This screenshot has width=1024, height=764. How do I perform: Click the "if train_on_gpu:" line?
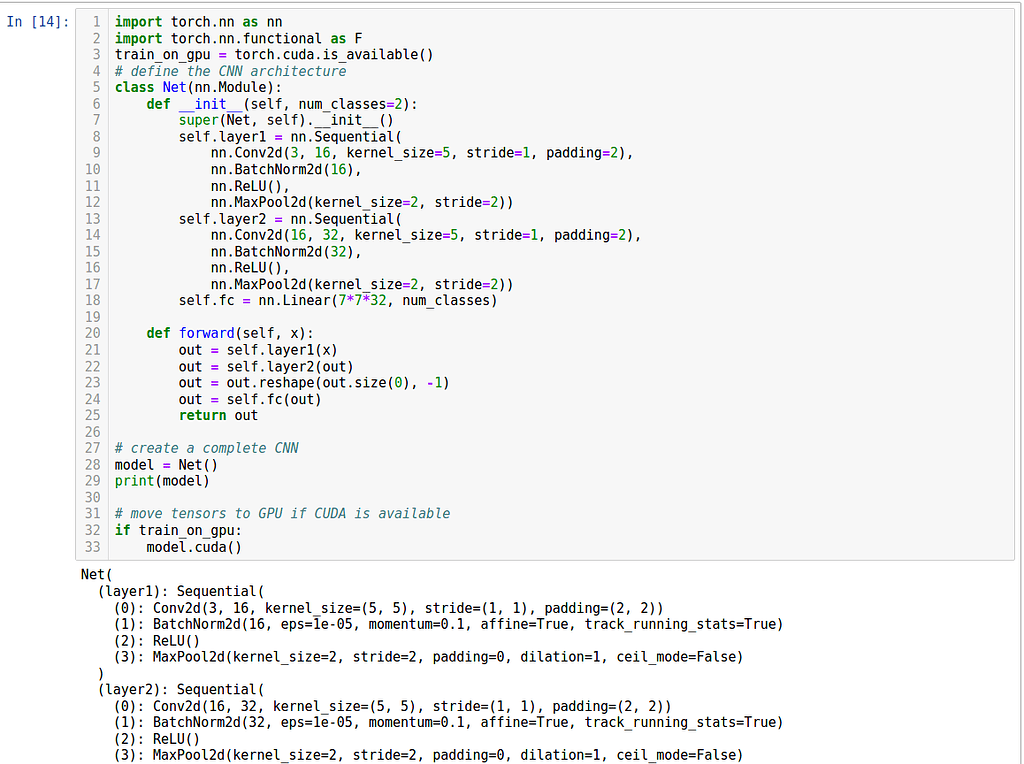point(178,530)
